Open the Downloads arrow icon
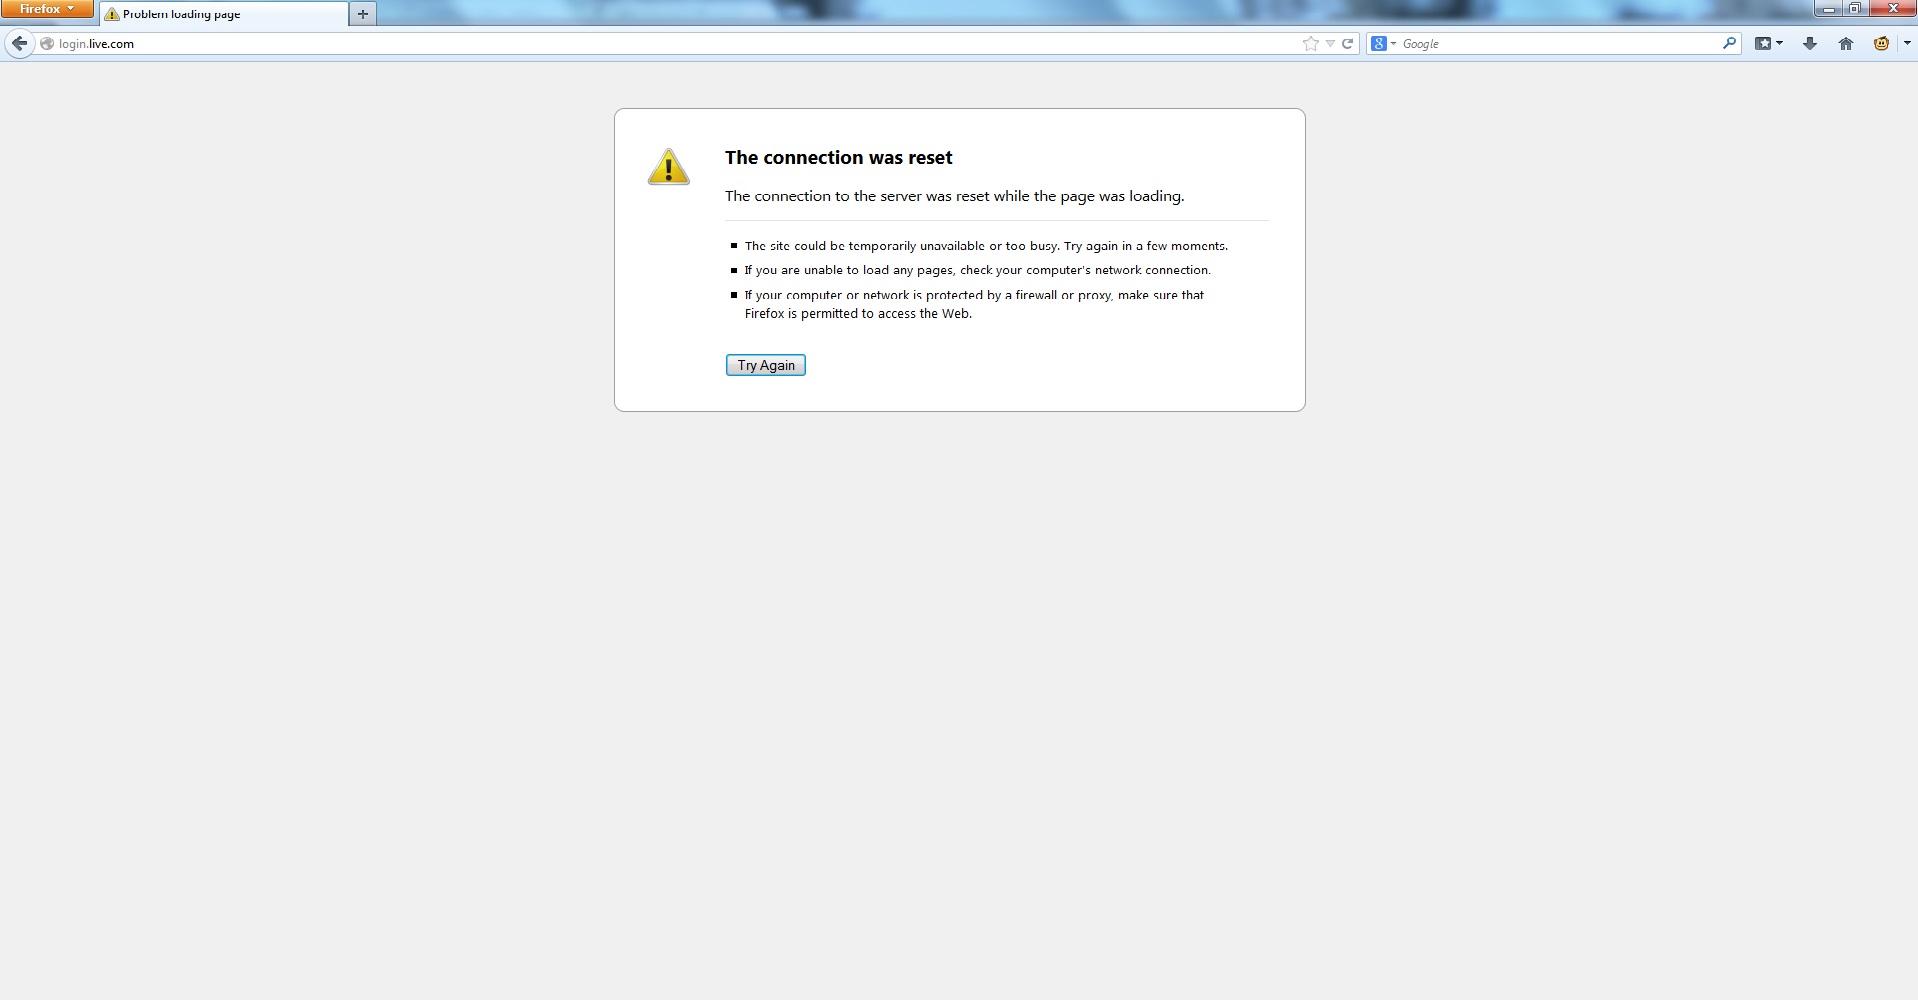The width and height of the screenshot is (1918, 1000). [1809, 43]
